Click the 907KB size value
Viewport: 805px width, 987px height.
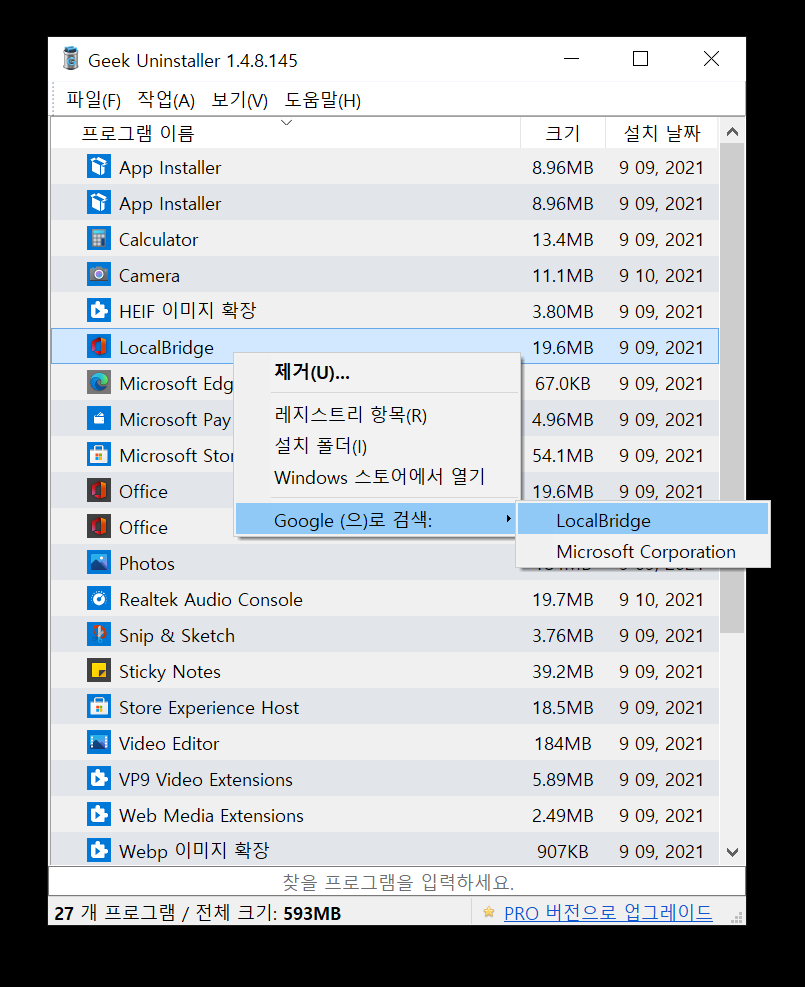click(x=563, y=851)
